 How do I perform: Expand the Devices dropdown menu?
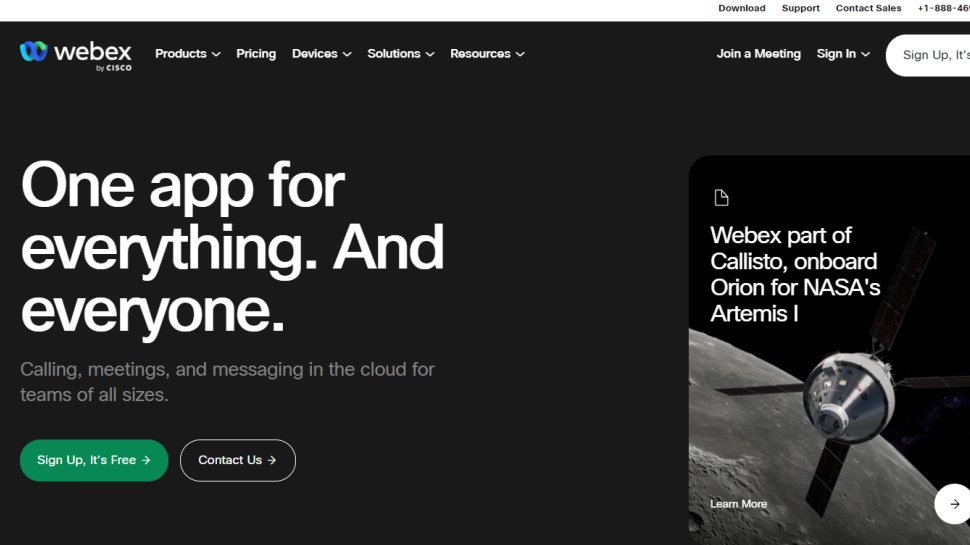tap(322, 54)
